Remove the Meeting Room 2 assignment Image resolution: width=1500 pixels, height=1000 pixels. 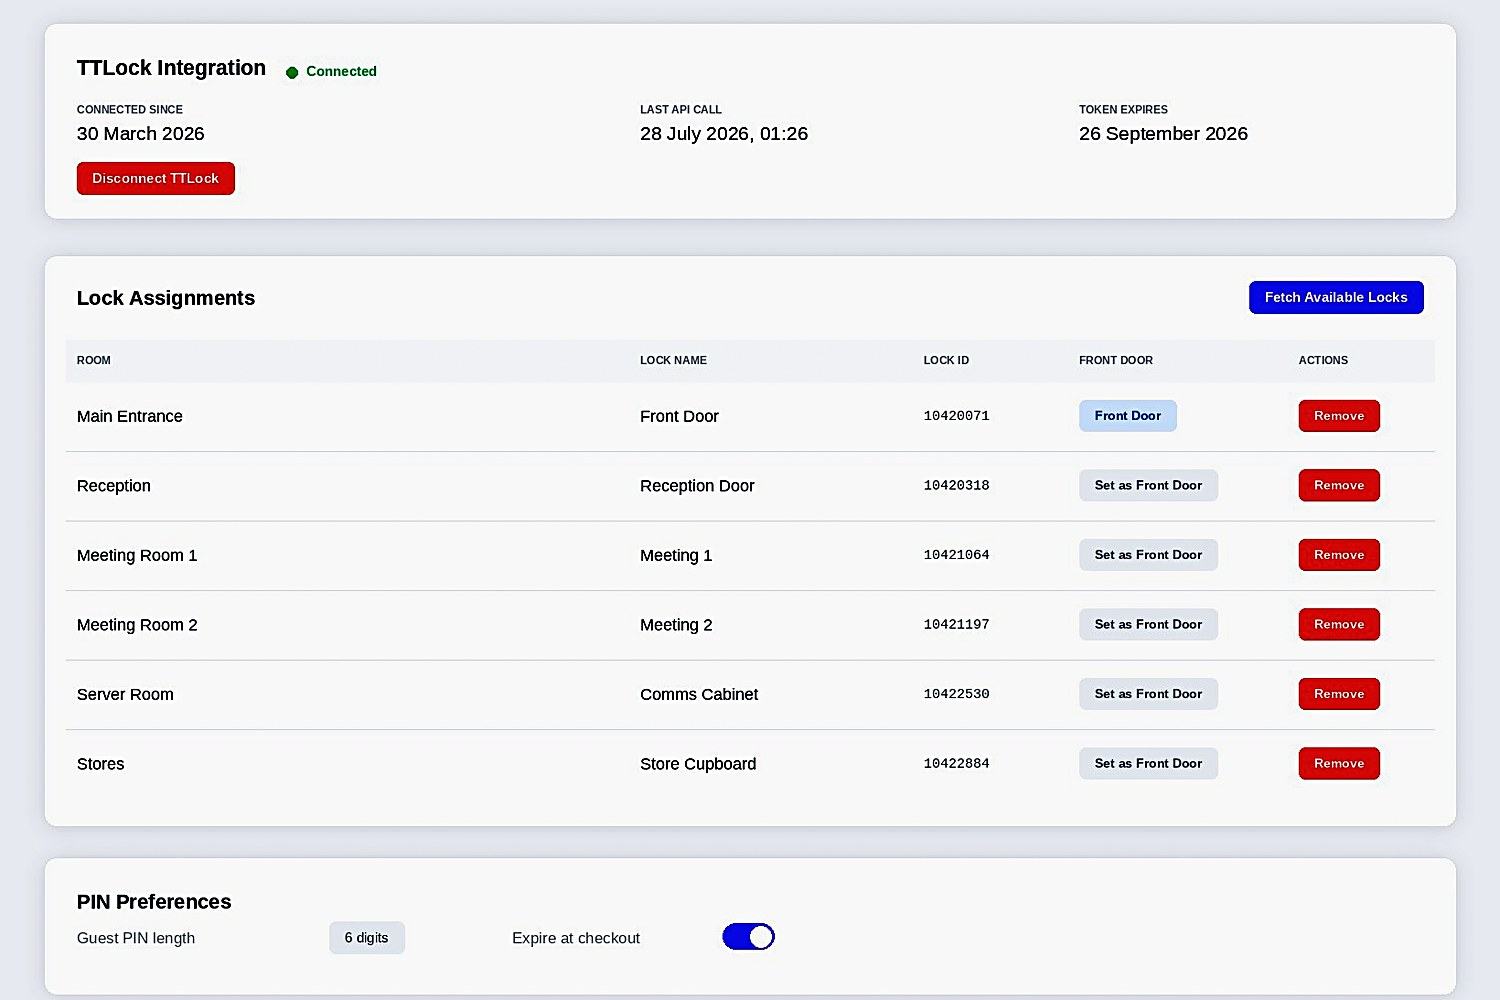click(1339, 624)
